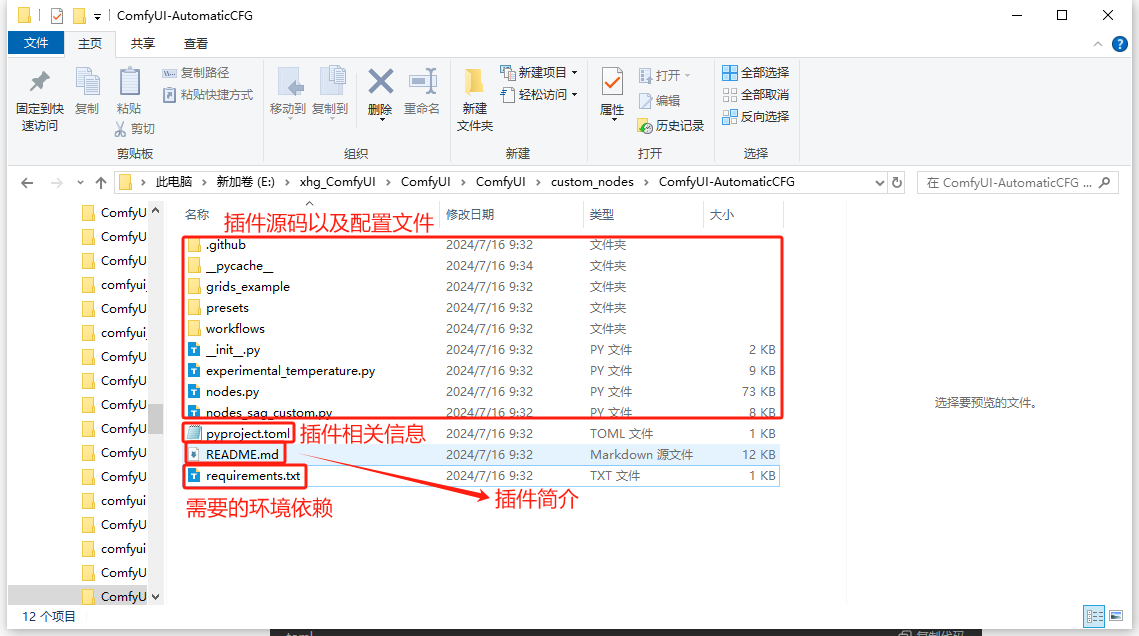This screenshot has height=636, width=1139.
Task: Click the 粘贴 paste icon
Action: [129, 82]
